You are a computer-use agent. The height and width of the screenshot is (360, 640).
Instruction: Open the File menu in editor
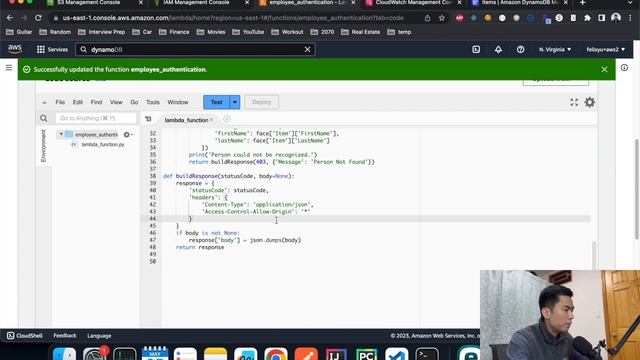click(x=60, y=102)
